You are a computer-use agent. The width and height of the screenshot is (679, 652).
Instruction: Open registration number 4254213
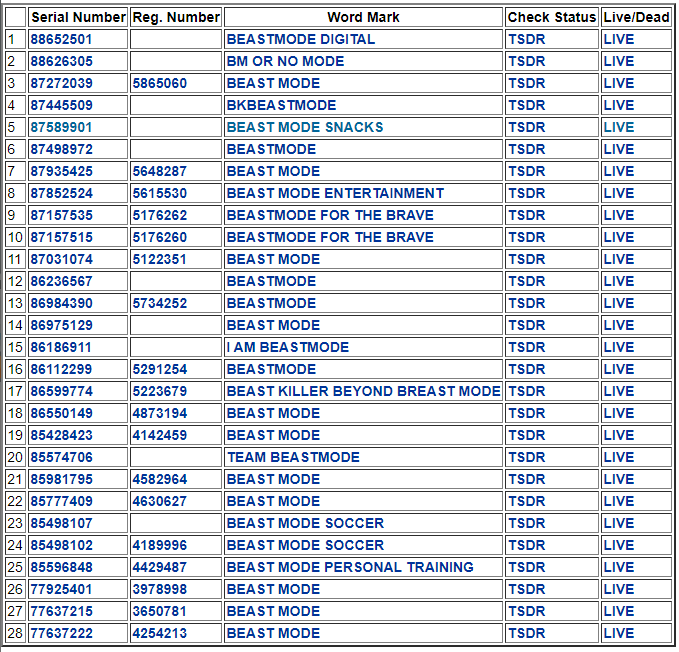159,633
